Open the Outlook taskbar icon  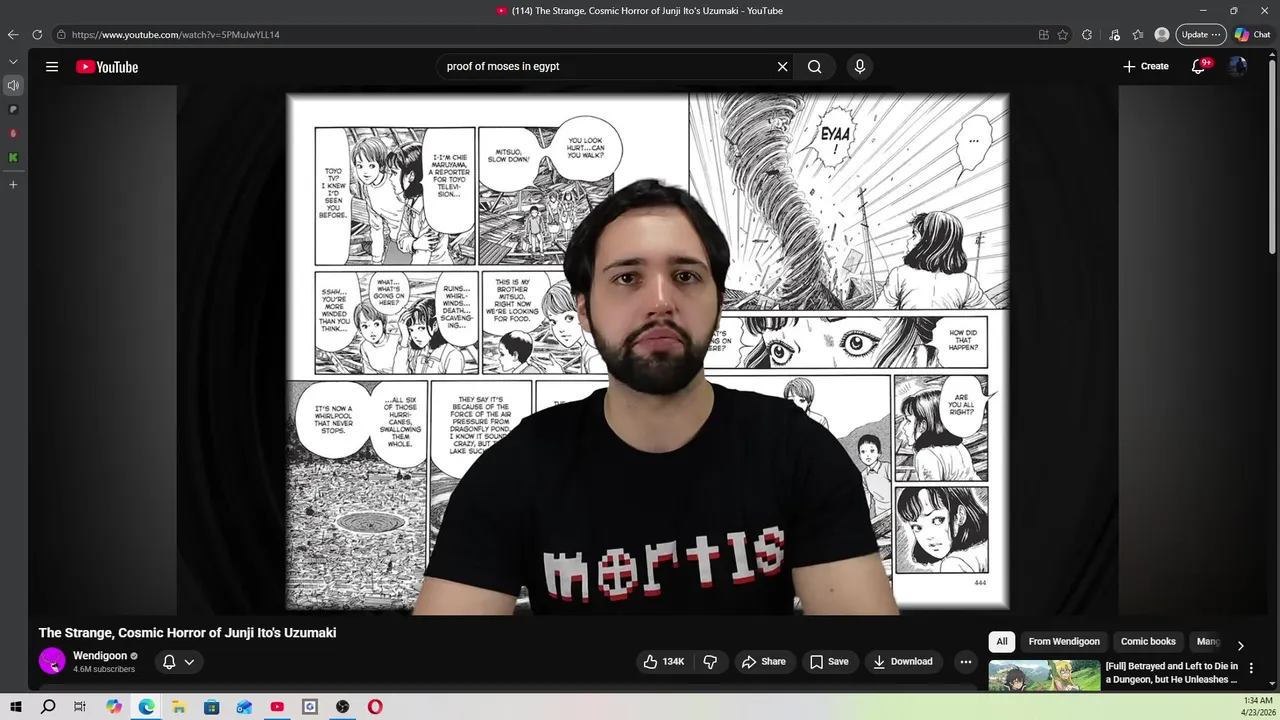click(x=244, y=707)
